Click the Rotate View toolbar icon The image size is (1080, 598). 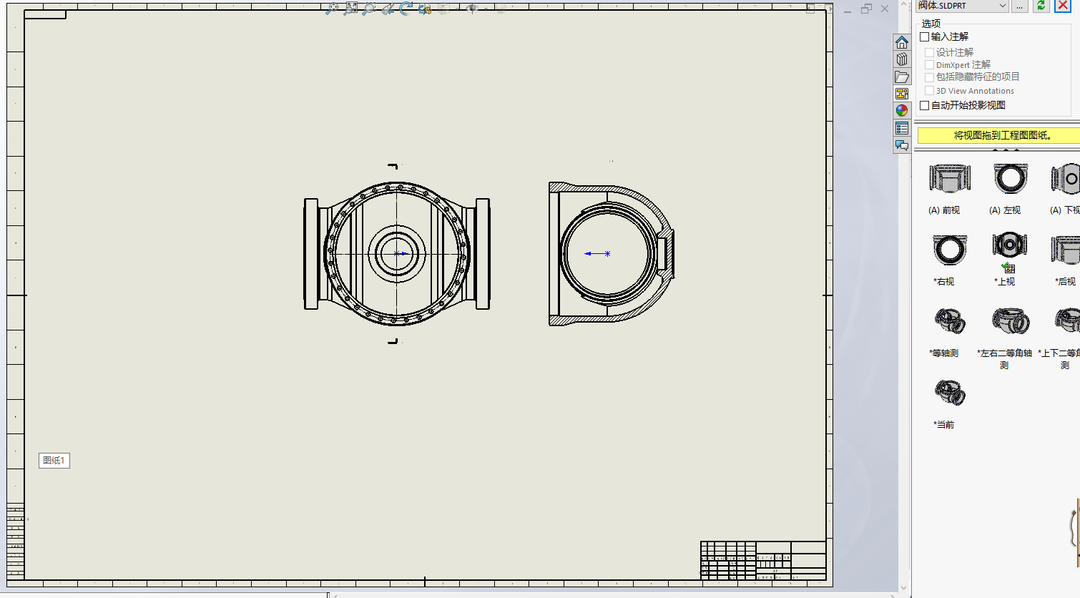406,8
